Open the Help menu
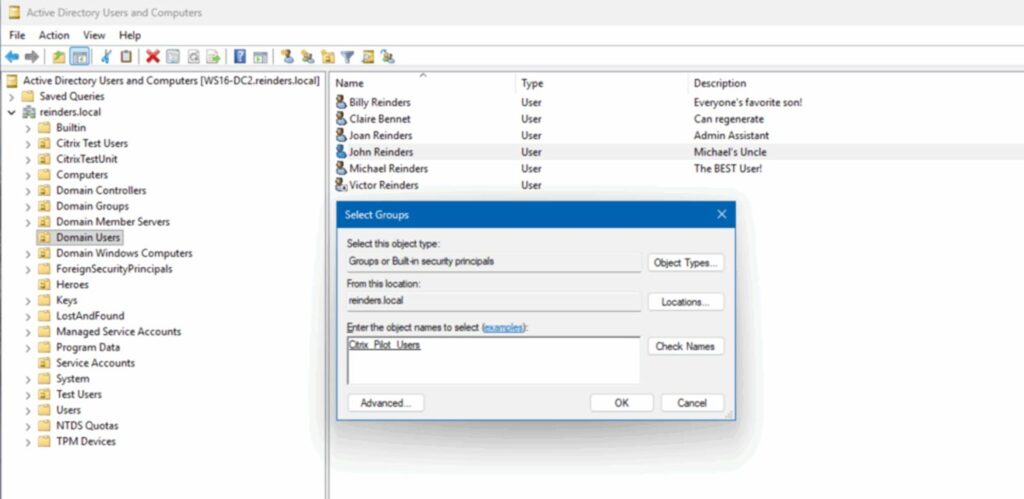This screenshot has width=1024, height=499. [x=129, y=35]
